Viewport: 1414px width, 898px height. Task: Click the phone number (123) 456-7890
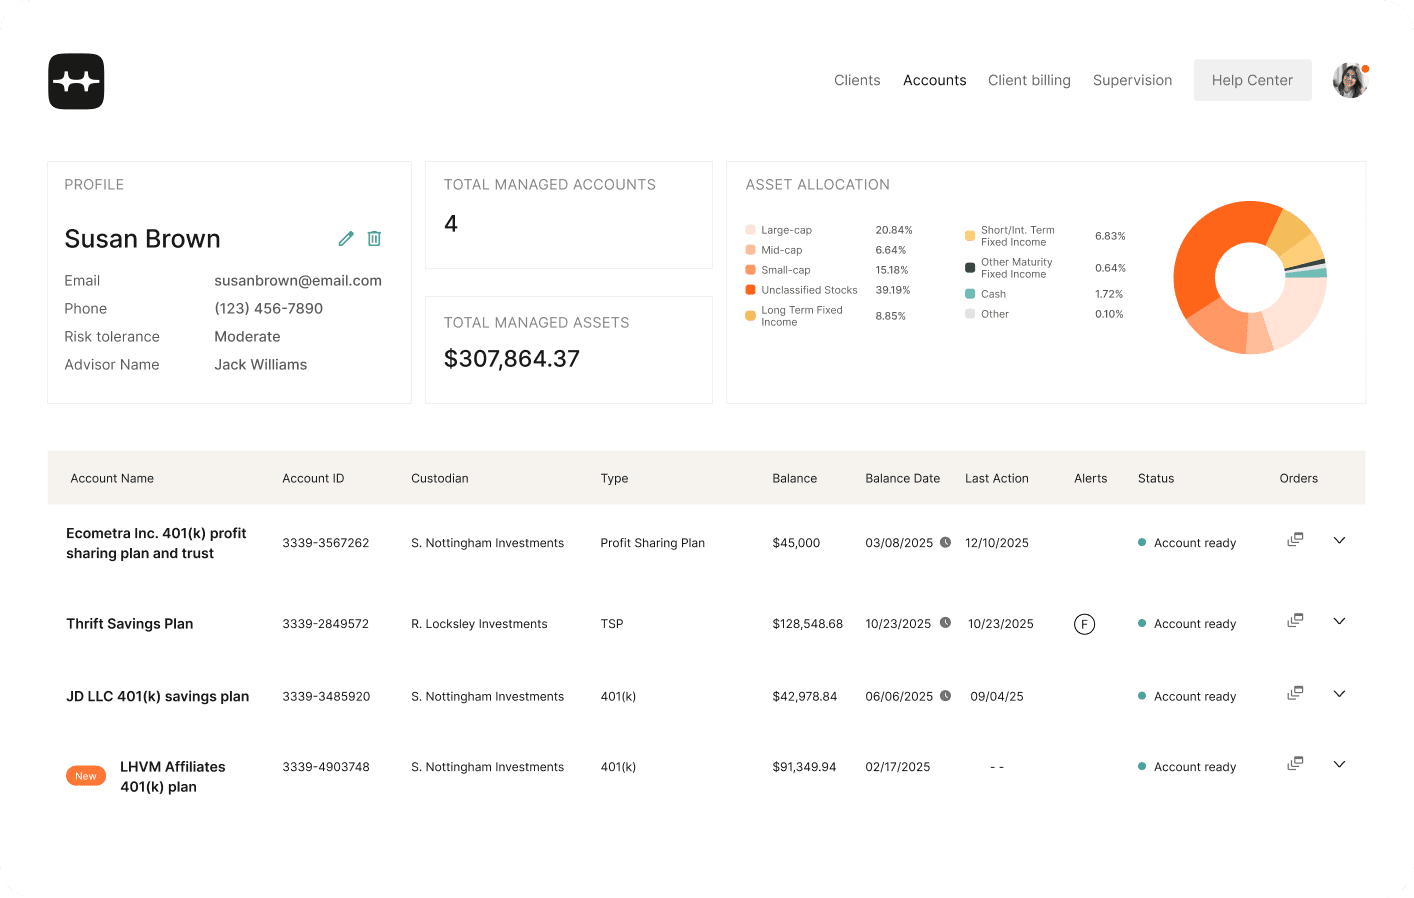point(269,309)
